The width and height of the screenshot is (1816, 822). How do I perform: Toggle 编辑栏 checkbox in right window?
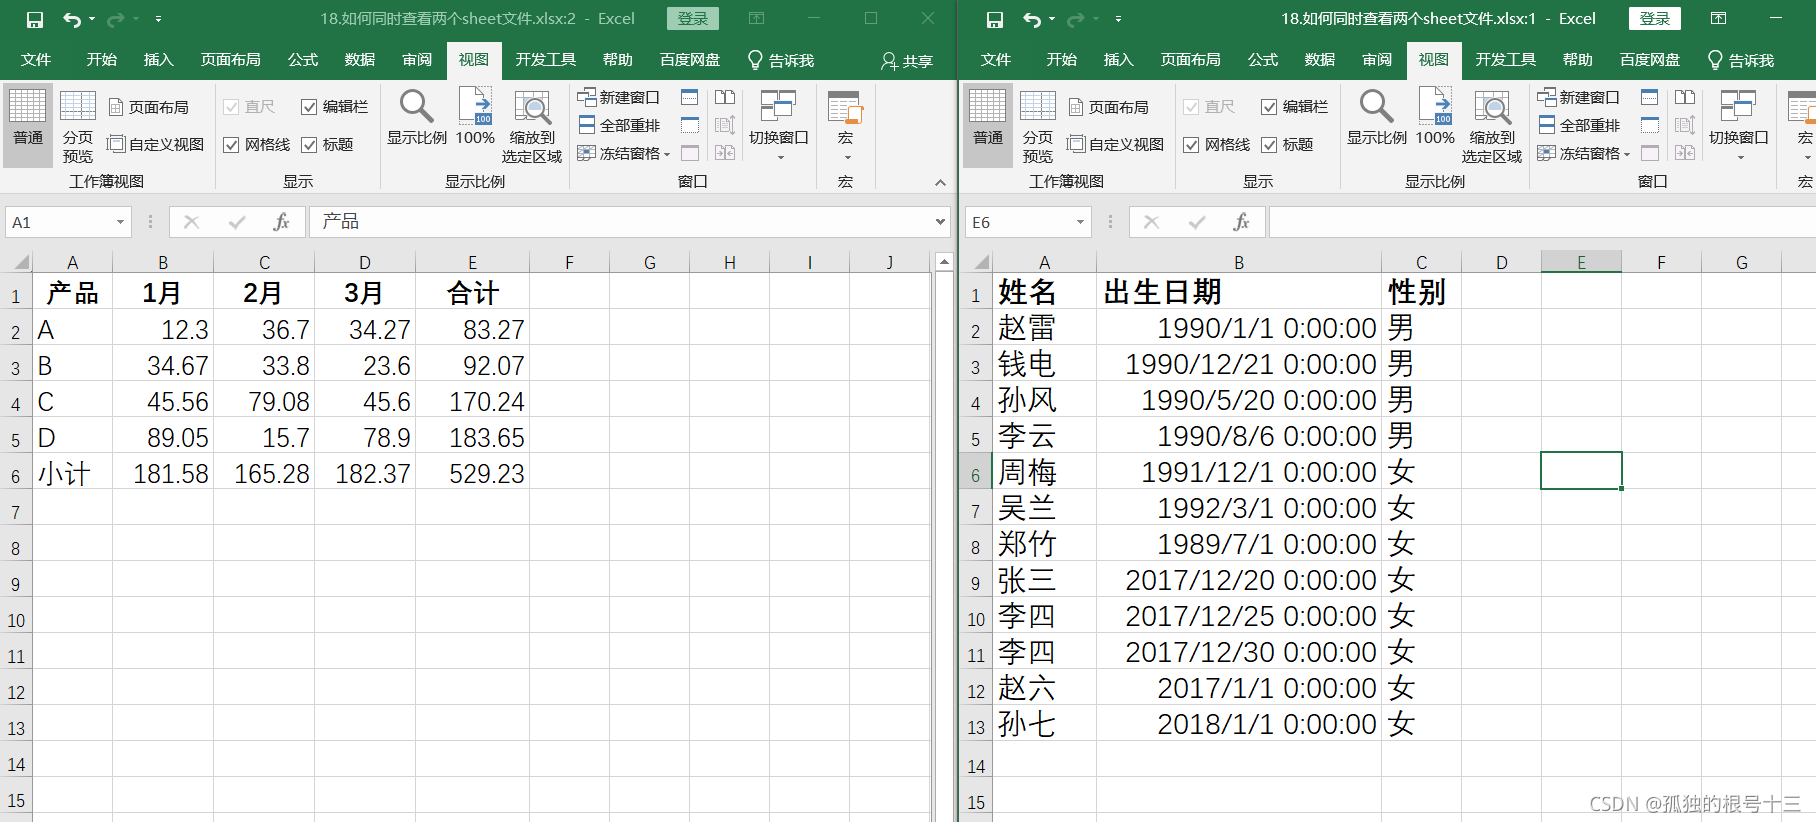[x=1269, y=107]
